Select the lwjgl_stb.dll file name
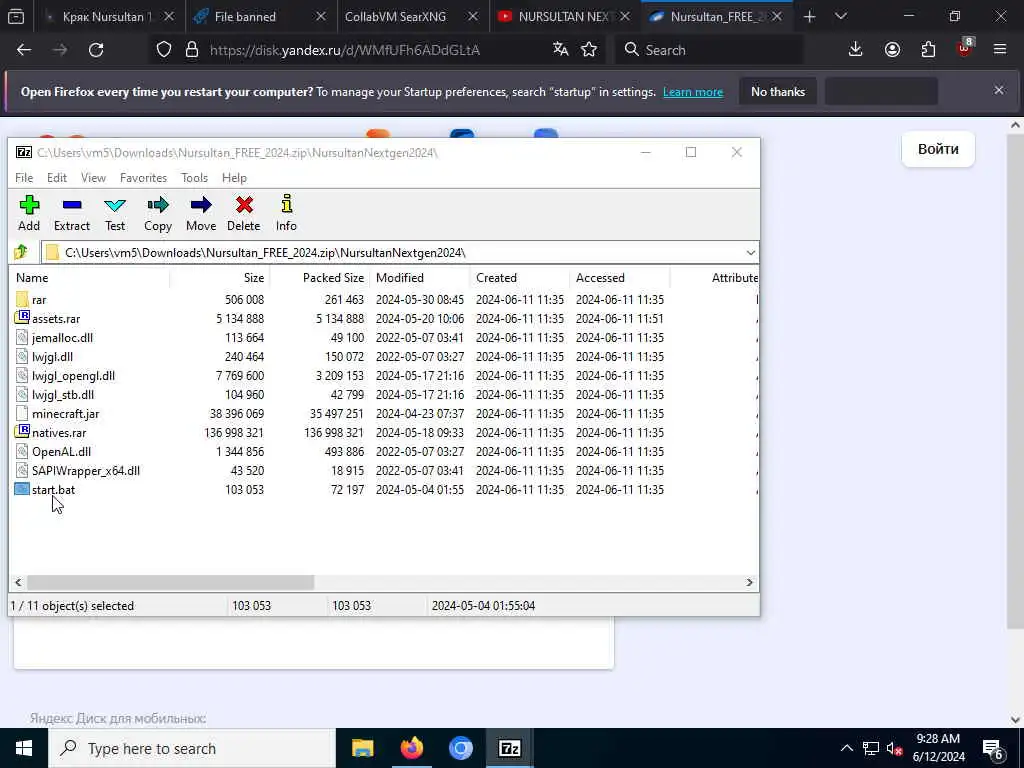1024x768 pixels. 63,394
